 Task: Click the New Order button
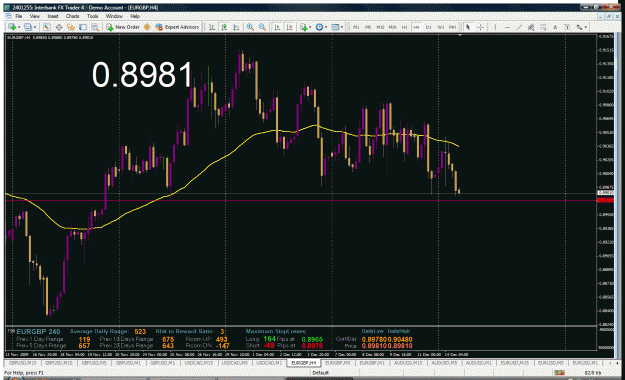[x=123, y=27]
